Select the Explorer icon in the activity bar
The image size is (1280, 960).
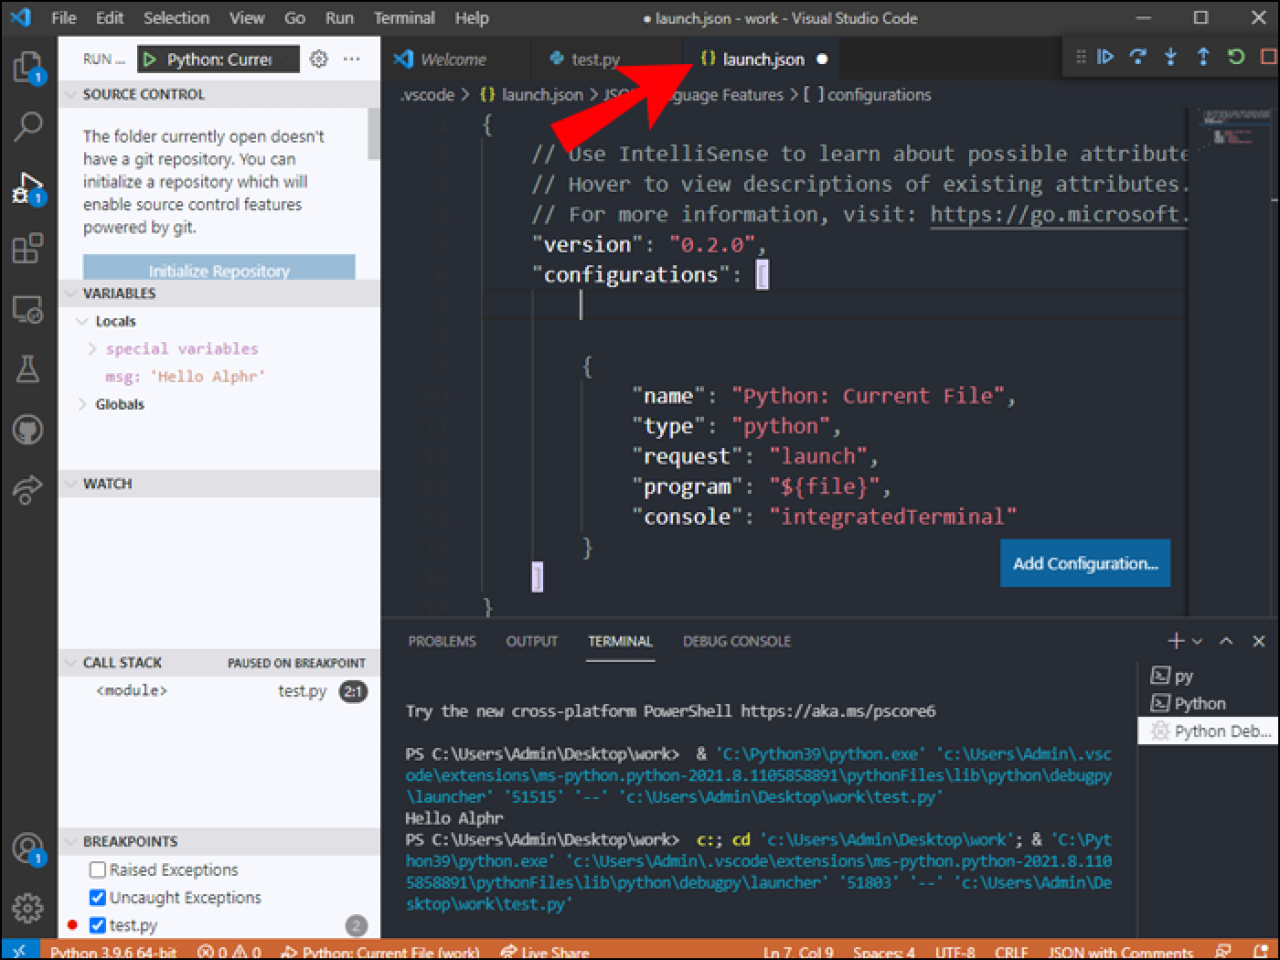point(27,65)
